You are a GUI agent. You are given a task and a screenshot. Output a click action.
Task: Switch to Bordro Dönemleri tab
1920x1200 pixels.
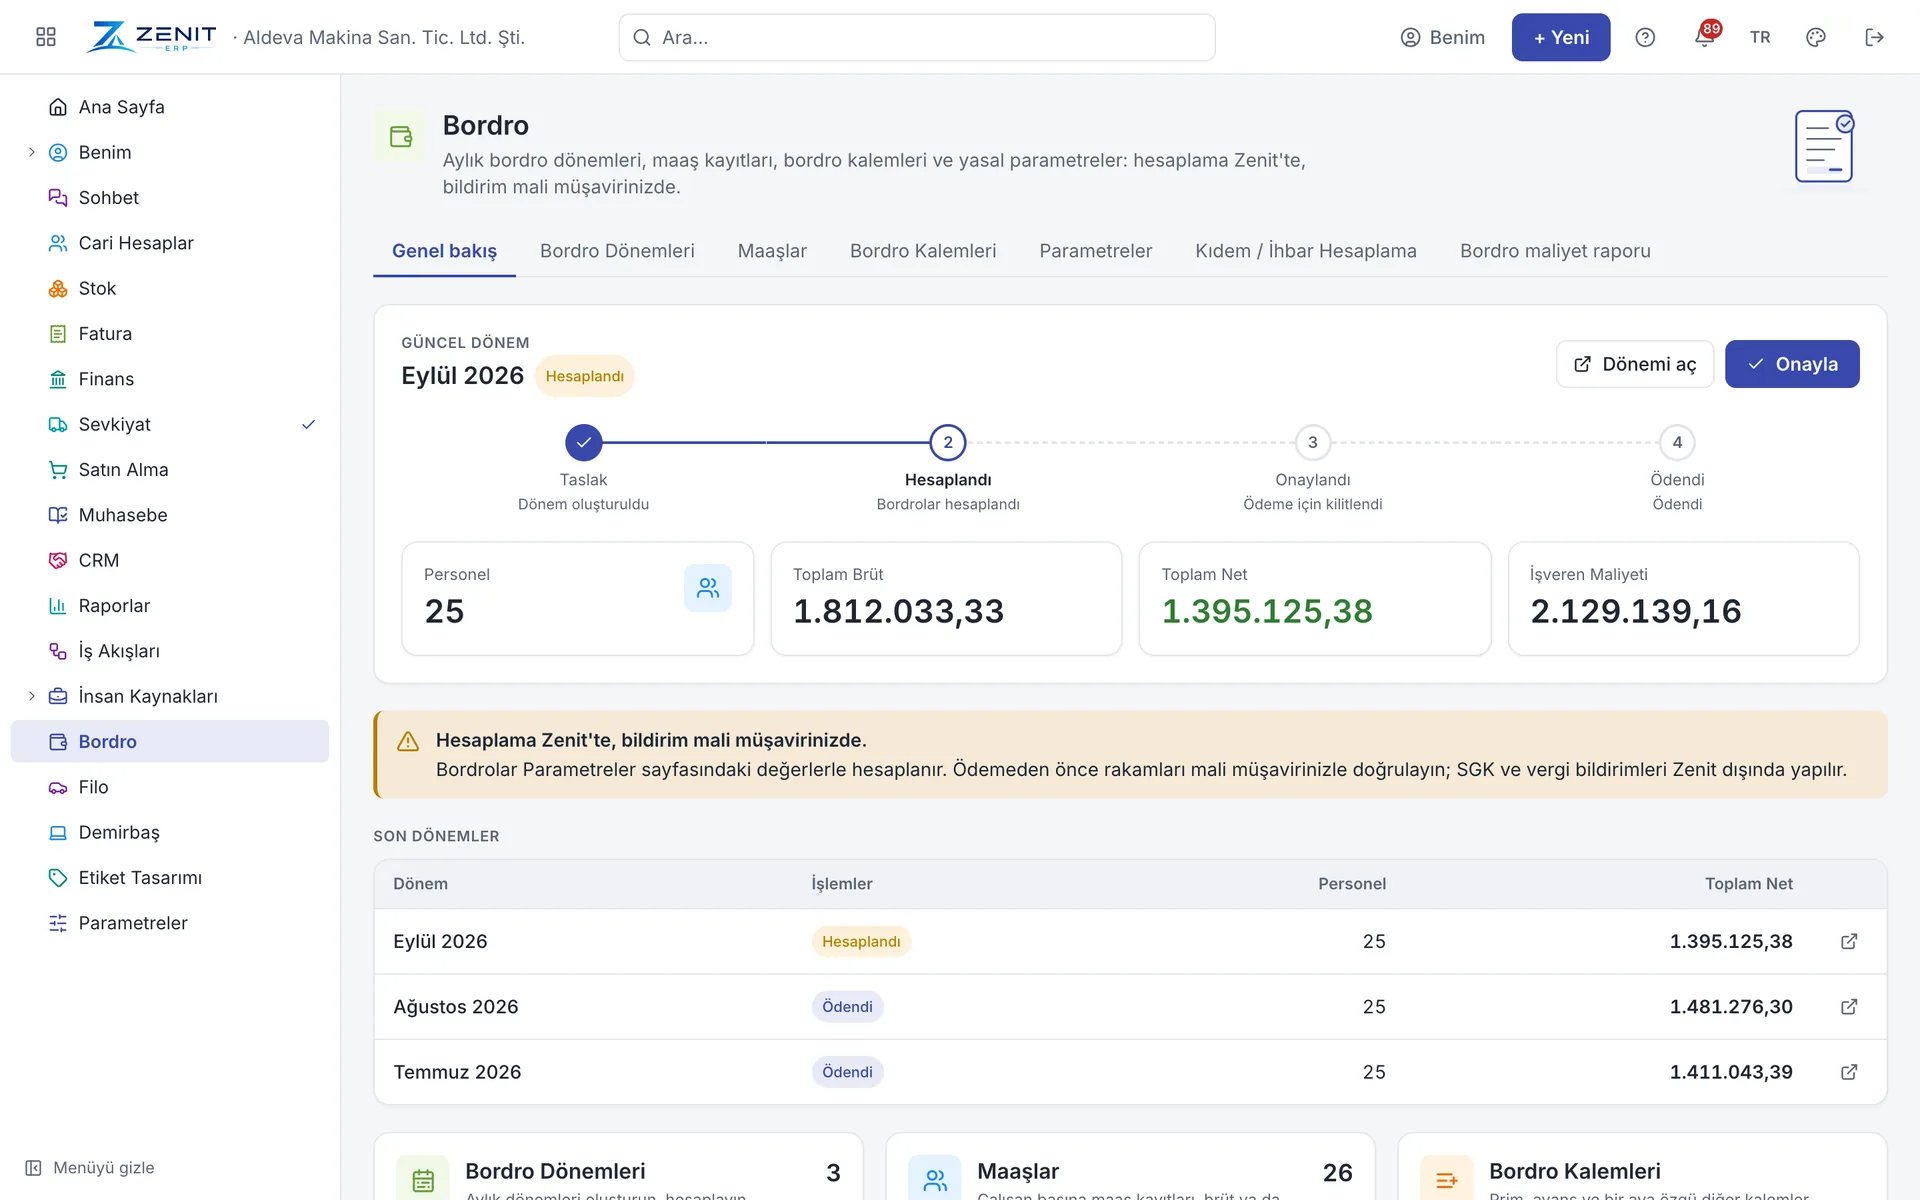617,251
